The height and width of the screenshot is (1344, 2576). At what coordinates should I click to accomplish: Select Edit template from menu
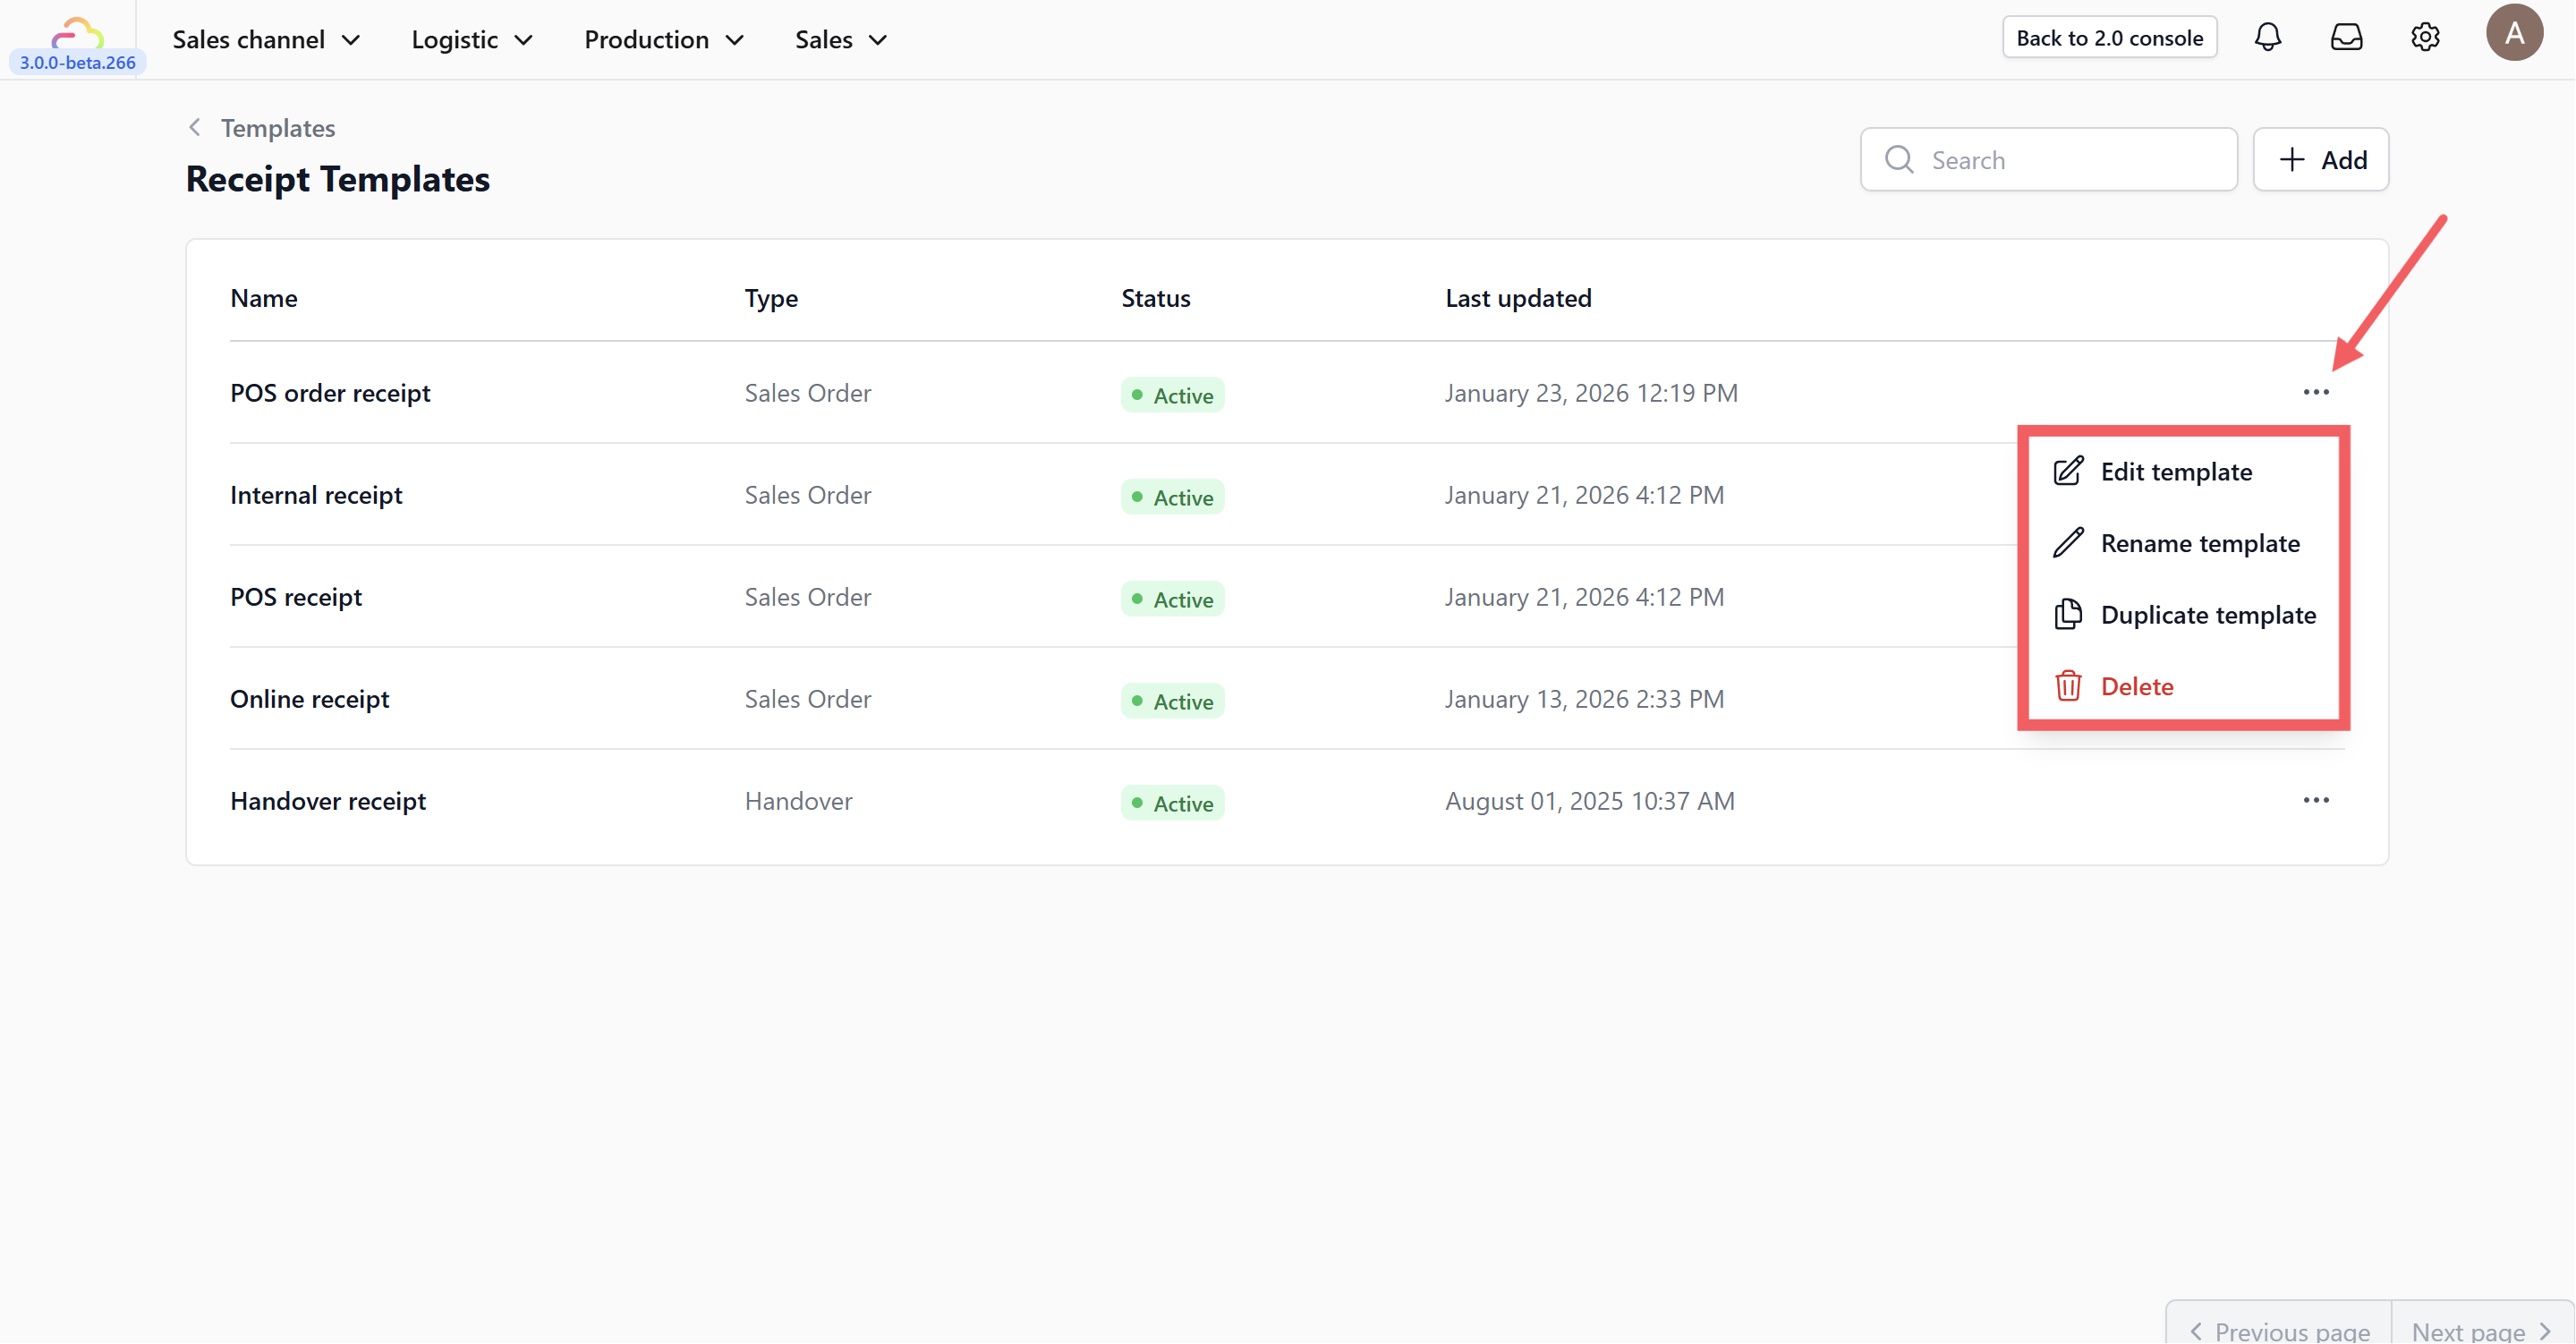[2176, 471]
